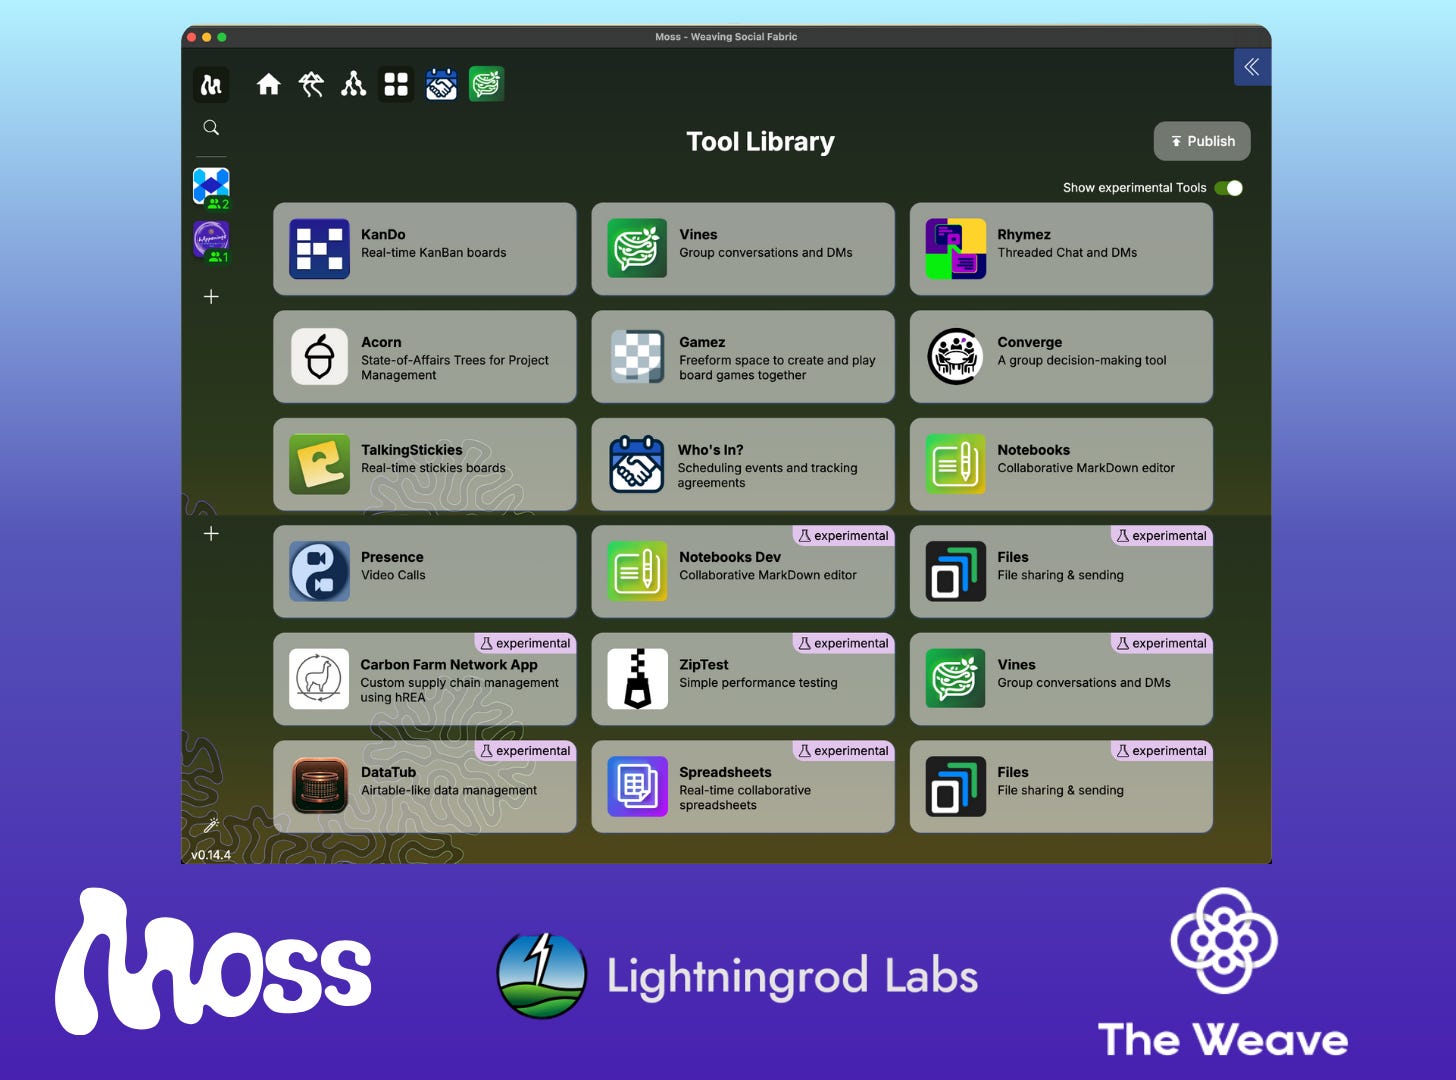Screen dimensions: 1456x1080
Task: Click the TalkingStickies yellow note icon
Action: pos(319,464)
